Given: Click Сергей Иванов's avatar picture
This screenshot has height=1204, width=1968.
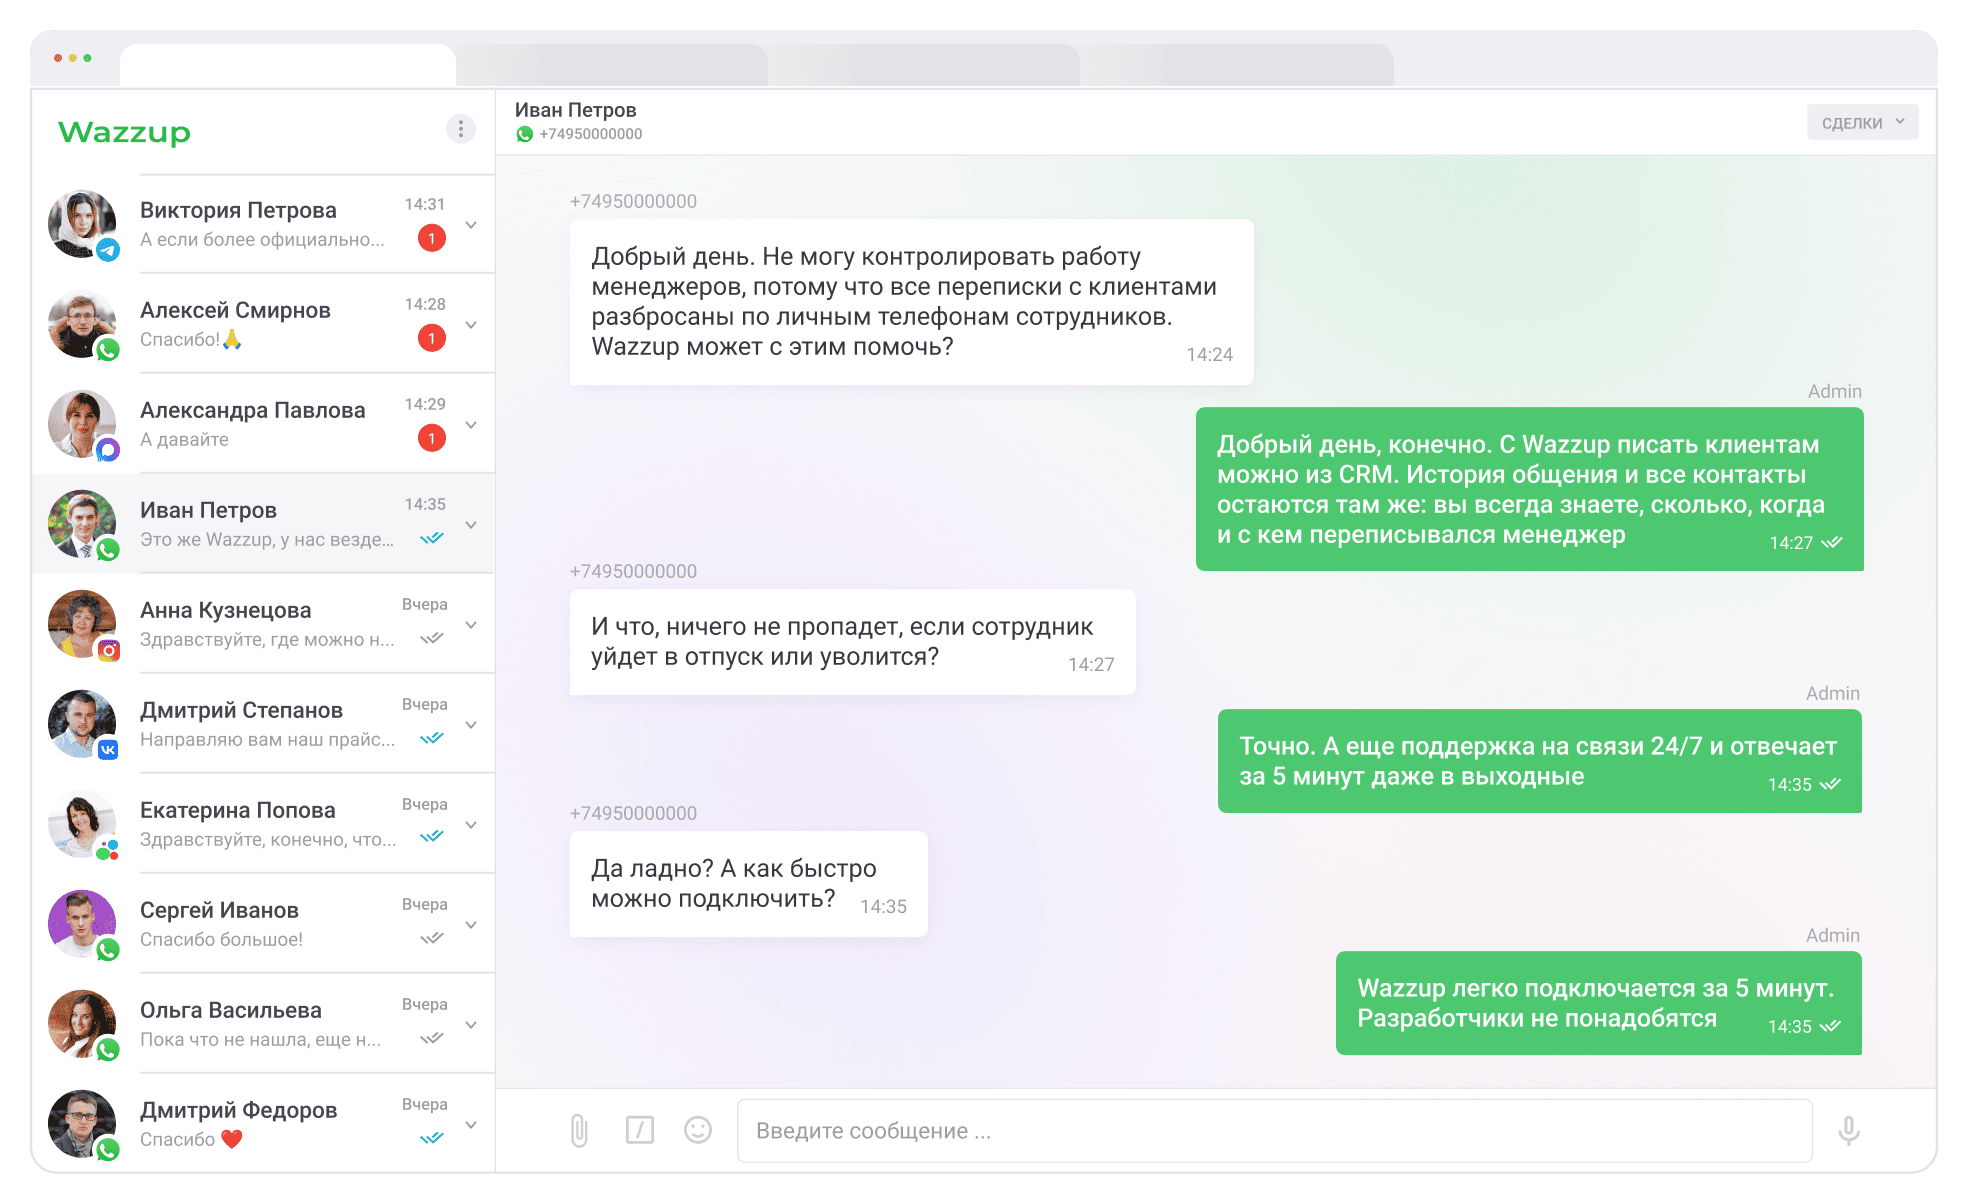Looking at the screenshot, I should coord(82,924).
